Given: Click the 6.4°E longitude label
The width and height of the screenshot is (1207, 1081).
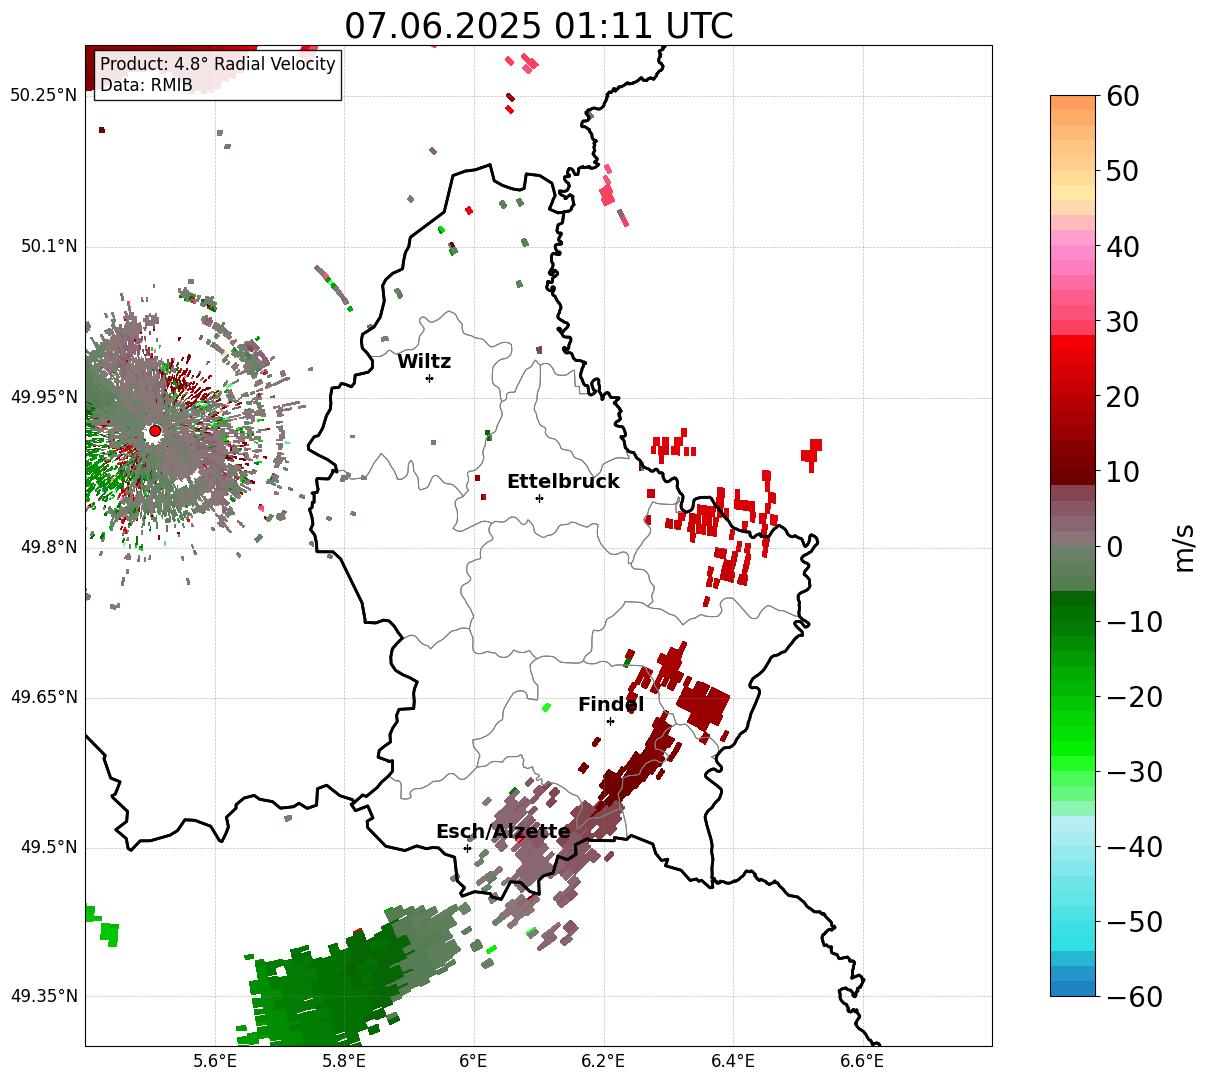Looking at the screenshot, I should click(x=732, y=1061).
